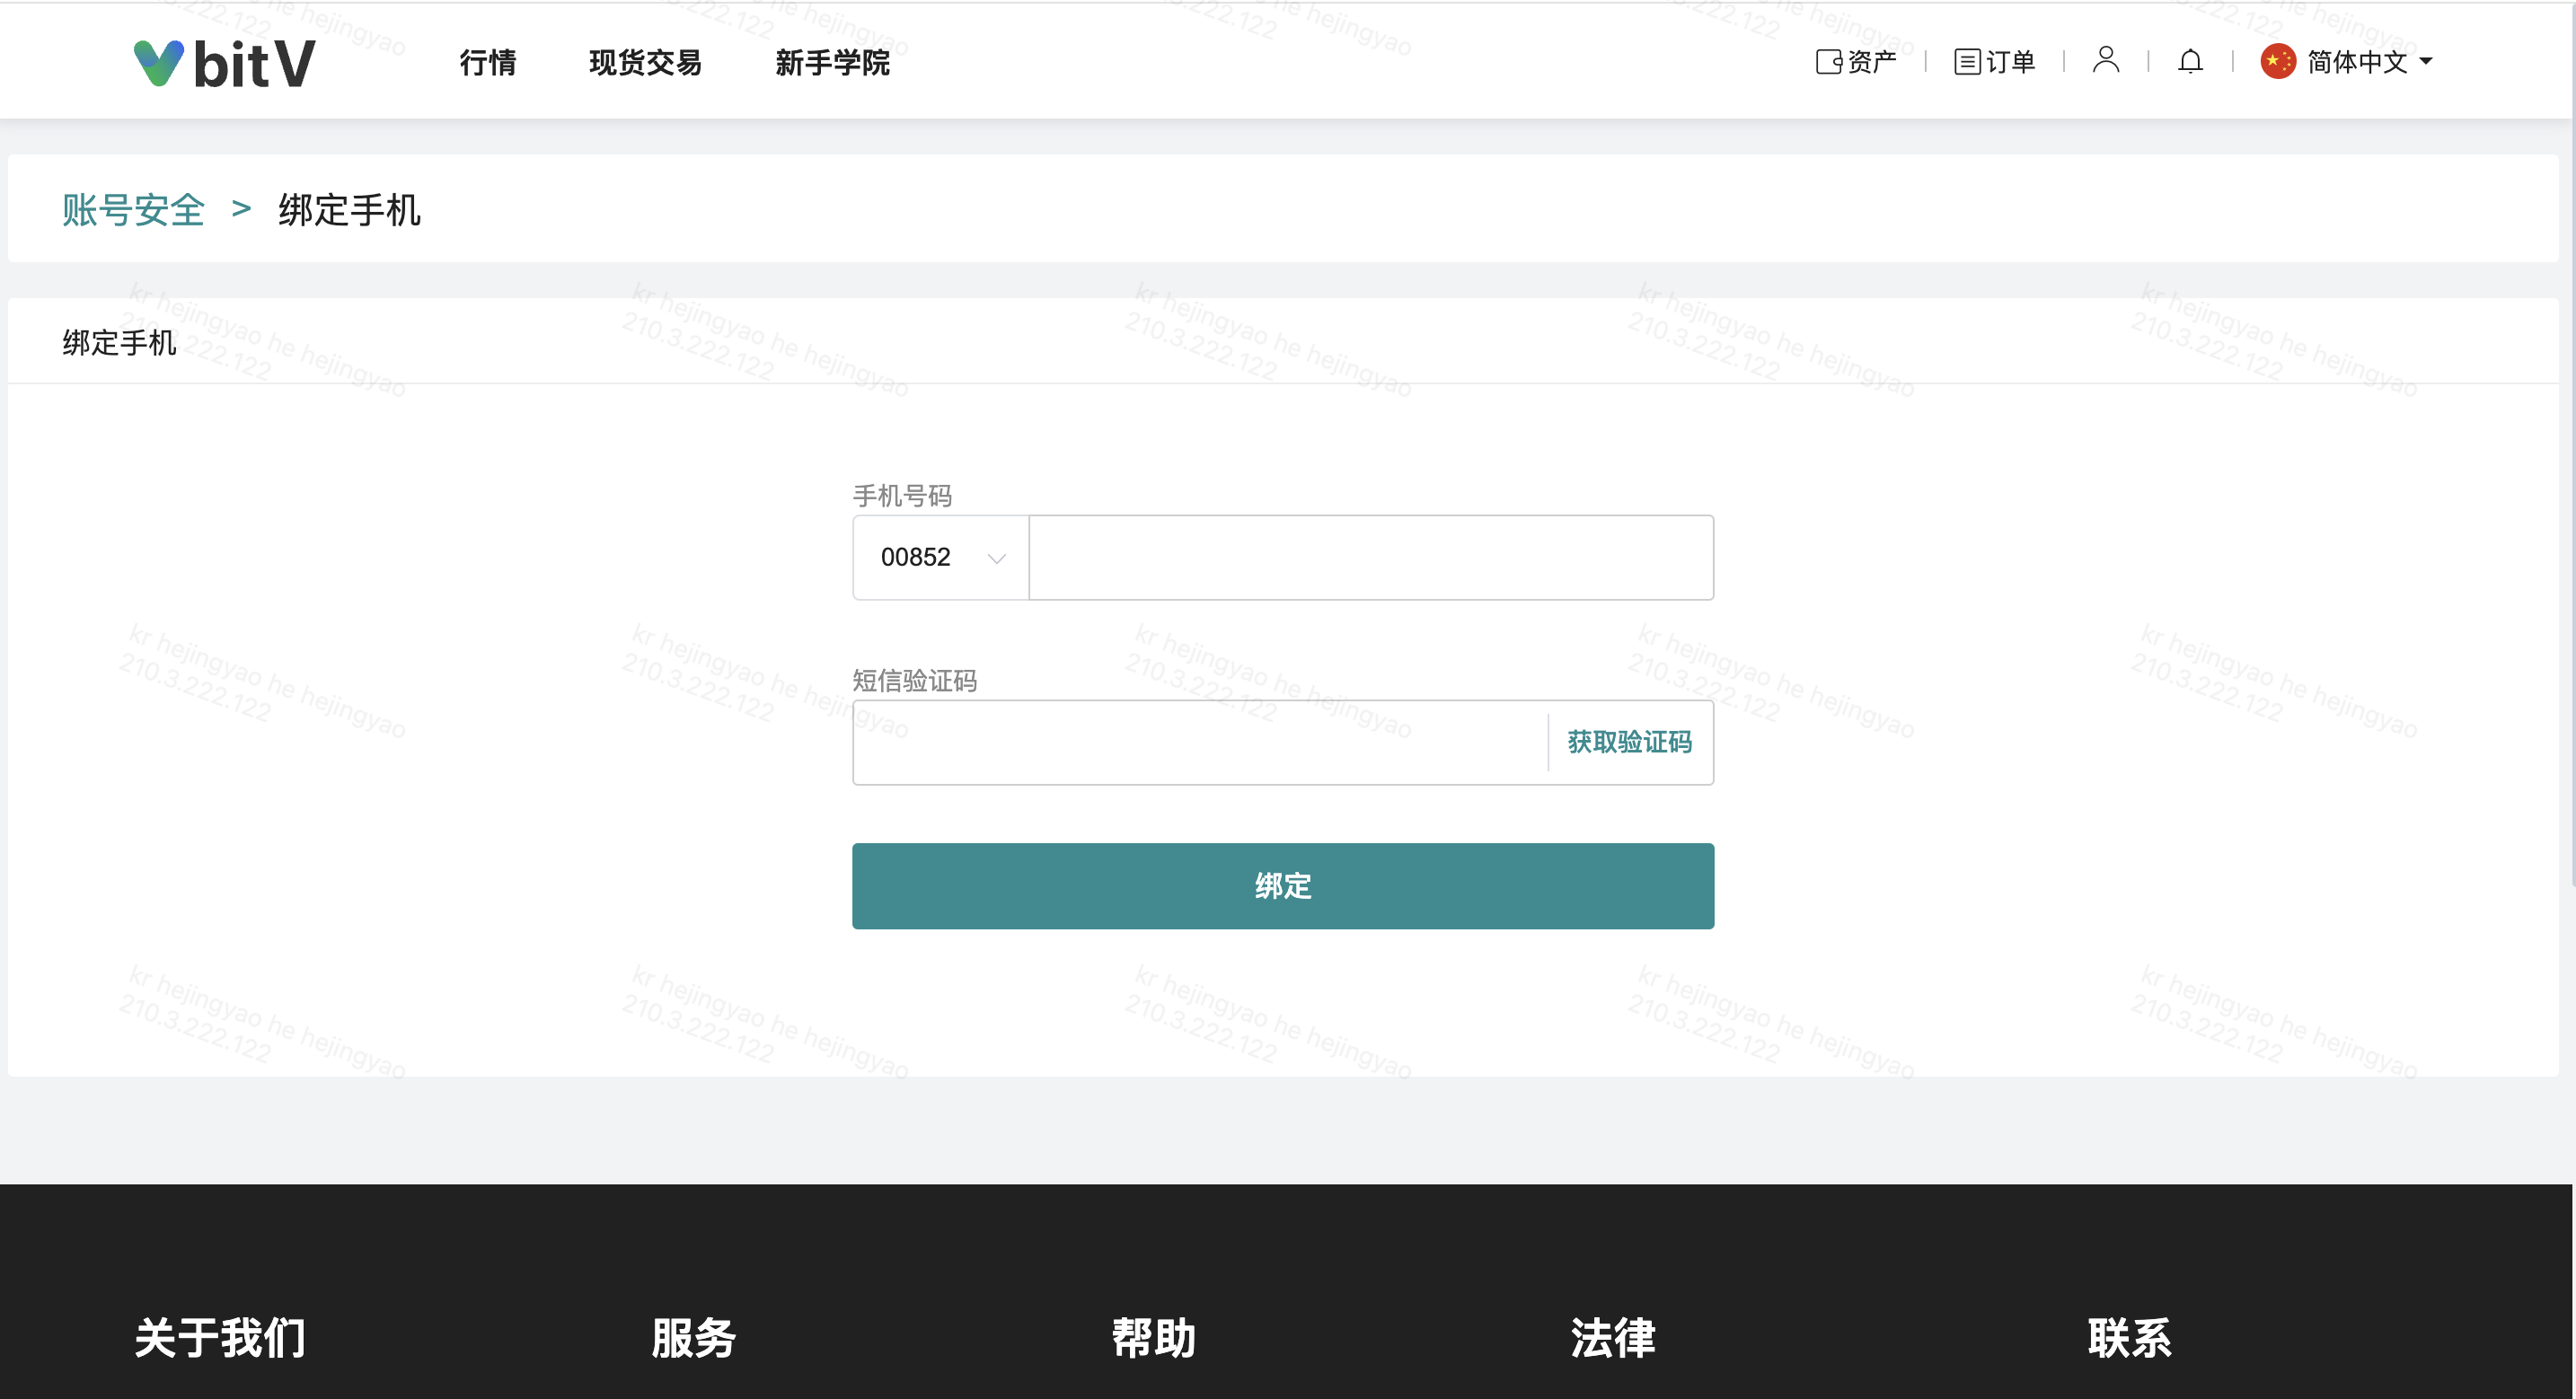Open the orders list icon
Viewport: 2576px width, 1399px height.
[x=1967, y=62]
